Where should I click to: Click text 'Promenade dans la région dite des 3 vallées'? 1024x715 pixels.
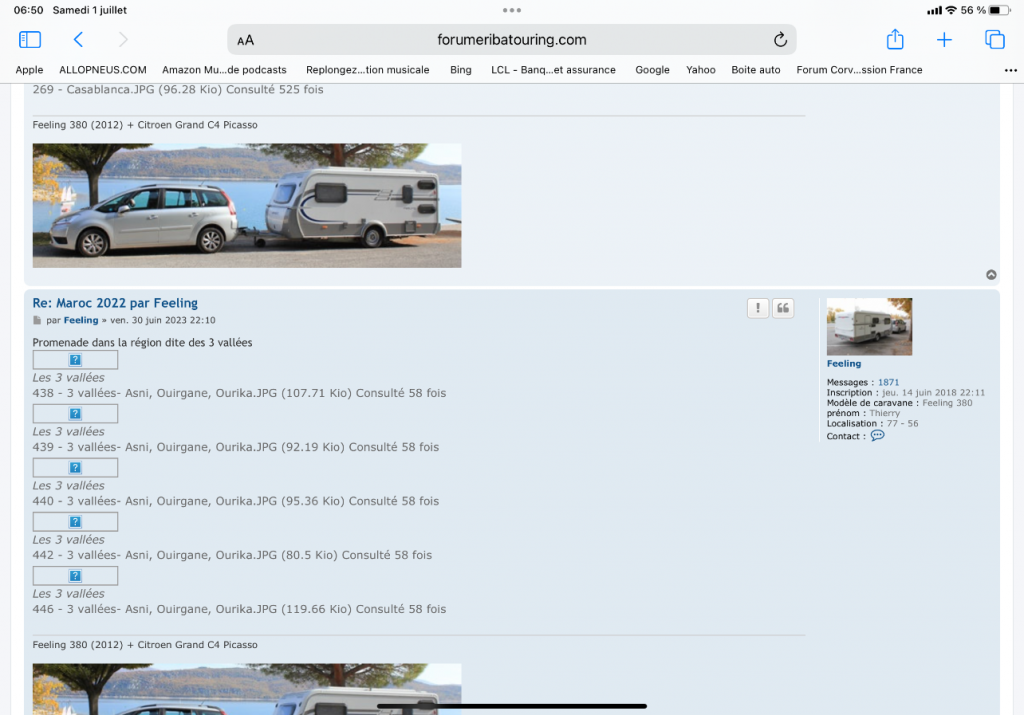coord(142,343)
